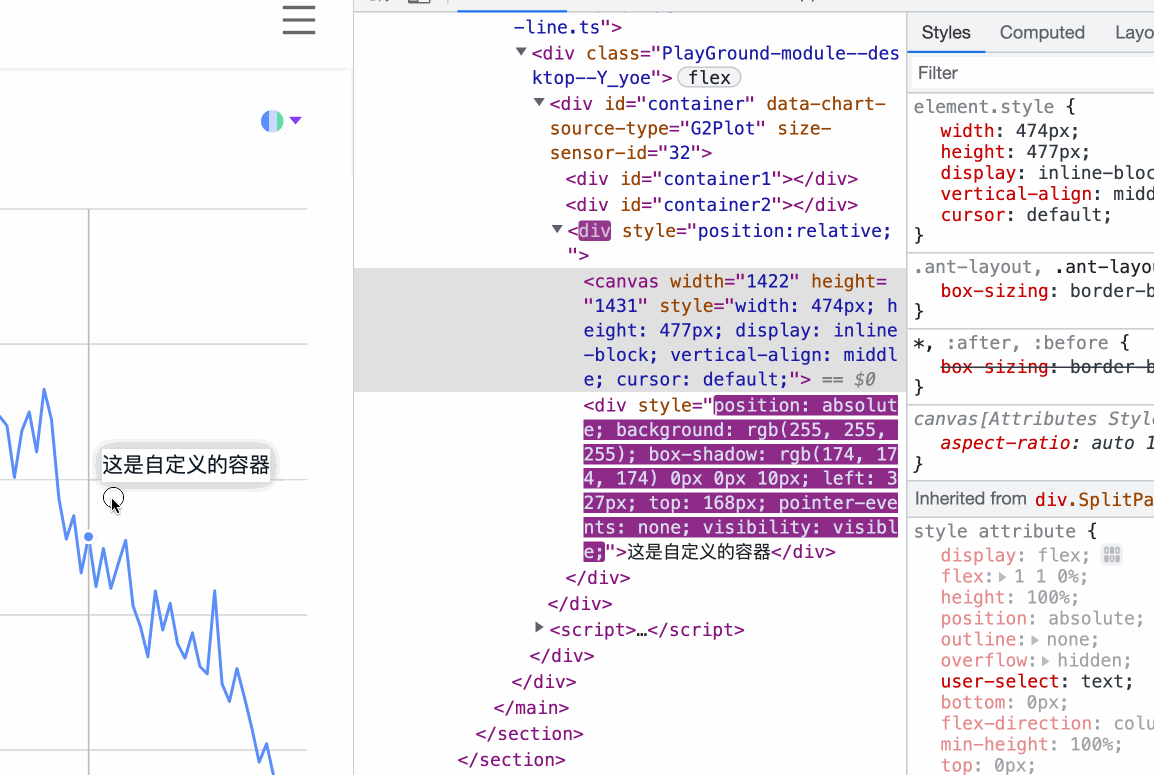Edit the vertical-align property in element.style

click(x=1016, y=194)
